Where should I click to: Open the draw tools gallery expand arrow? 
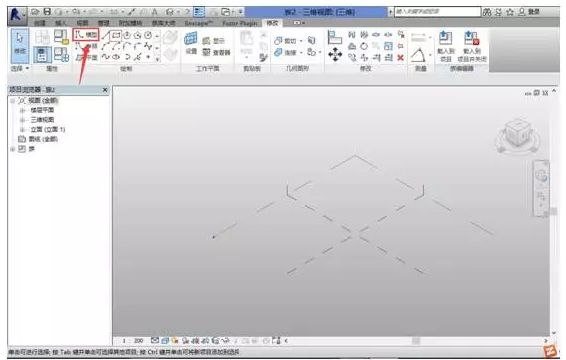pos(157,58)
